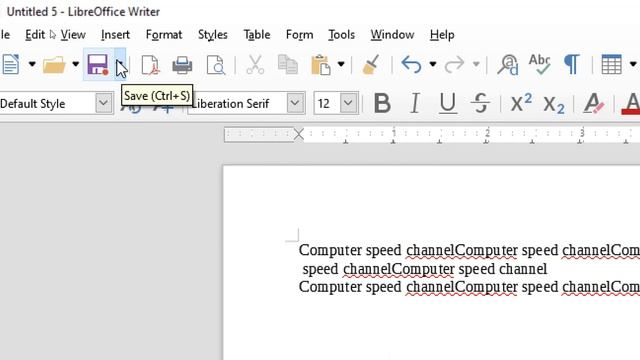
Task: Open the Window menu
Action: tap(392, 35)
